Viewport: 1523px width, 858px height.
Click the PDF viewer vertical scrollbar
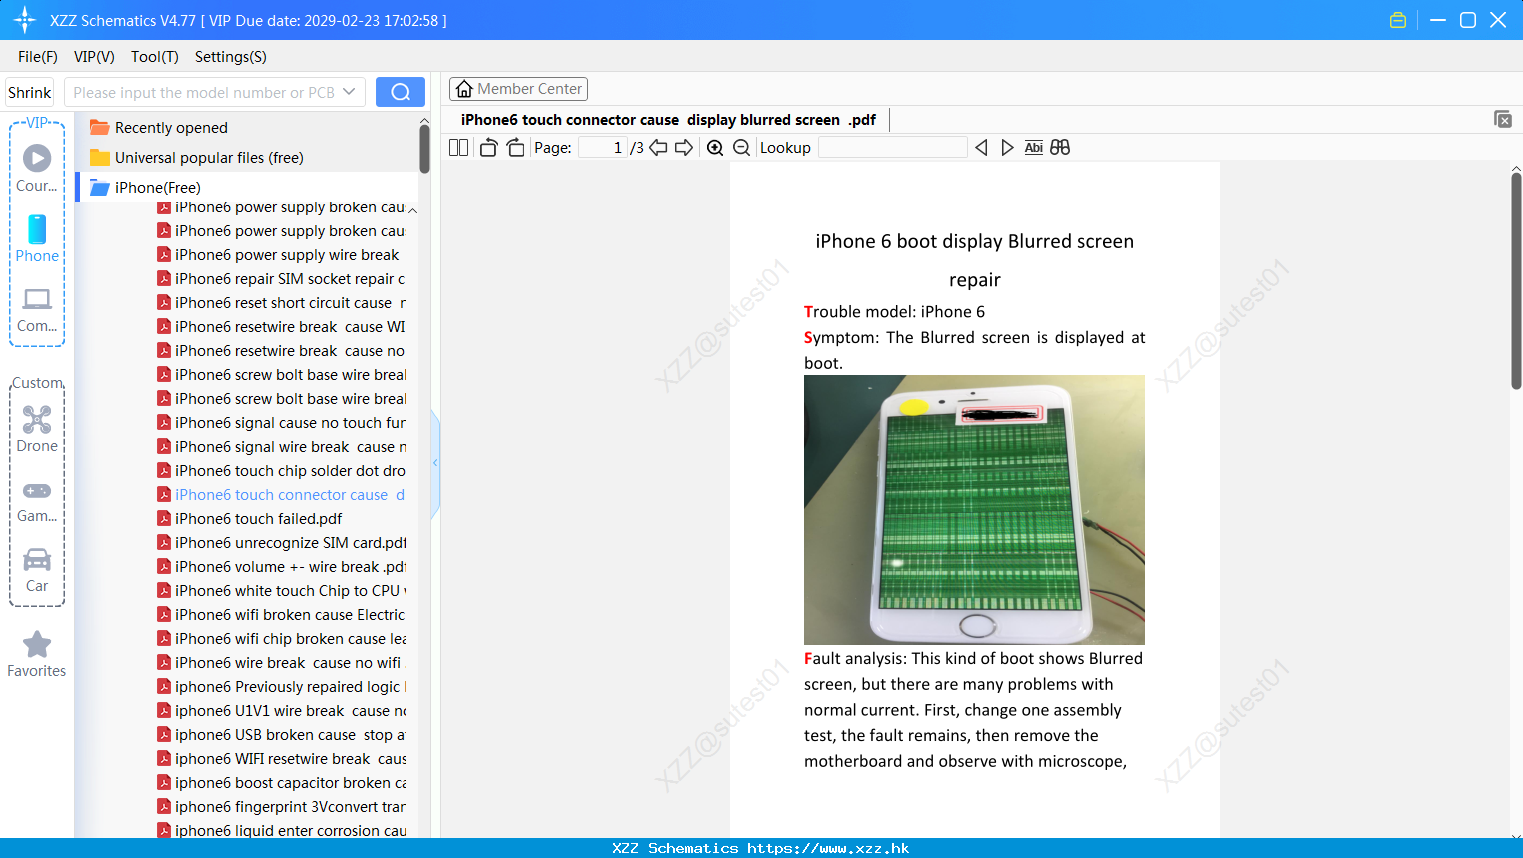click(x=1516, y=280)
